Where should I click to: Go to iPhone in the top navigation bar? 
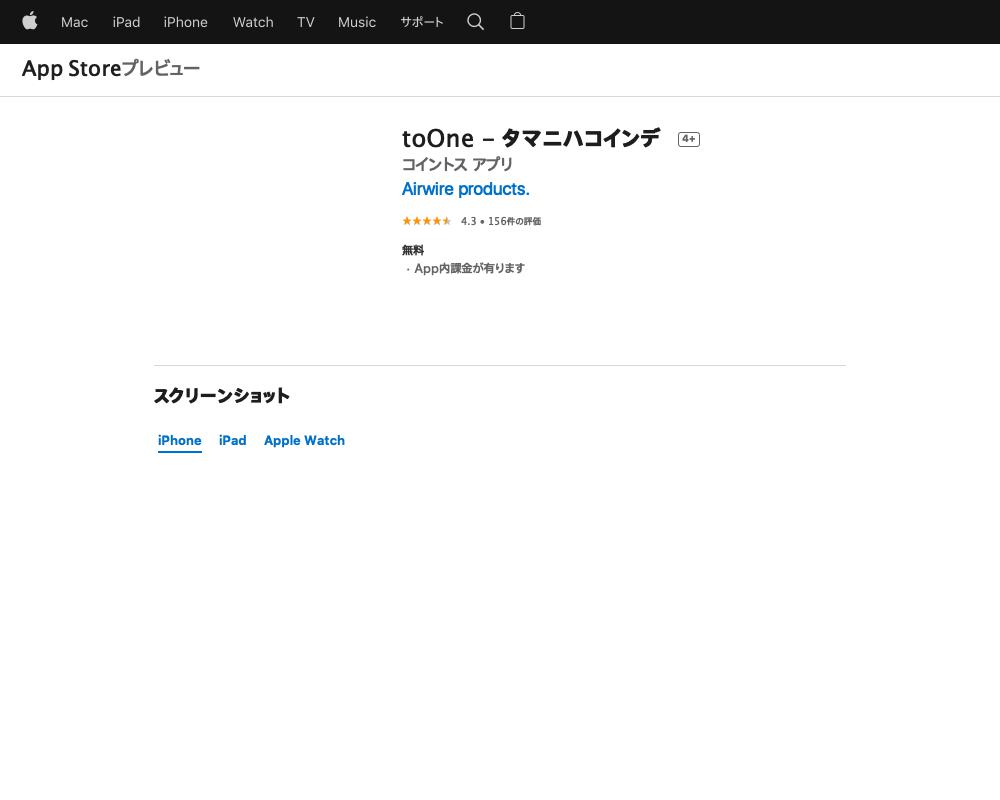(185, 22)
